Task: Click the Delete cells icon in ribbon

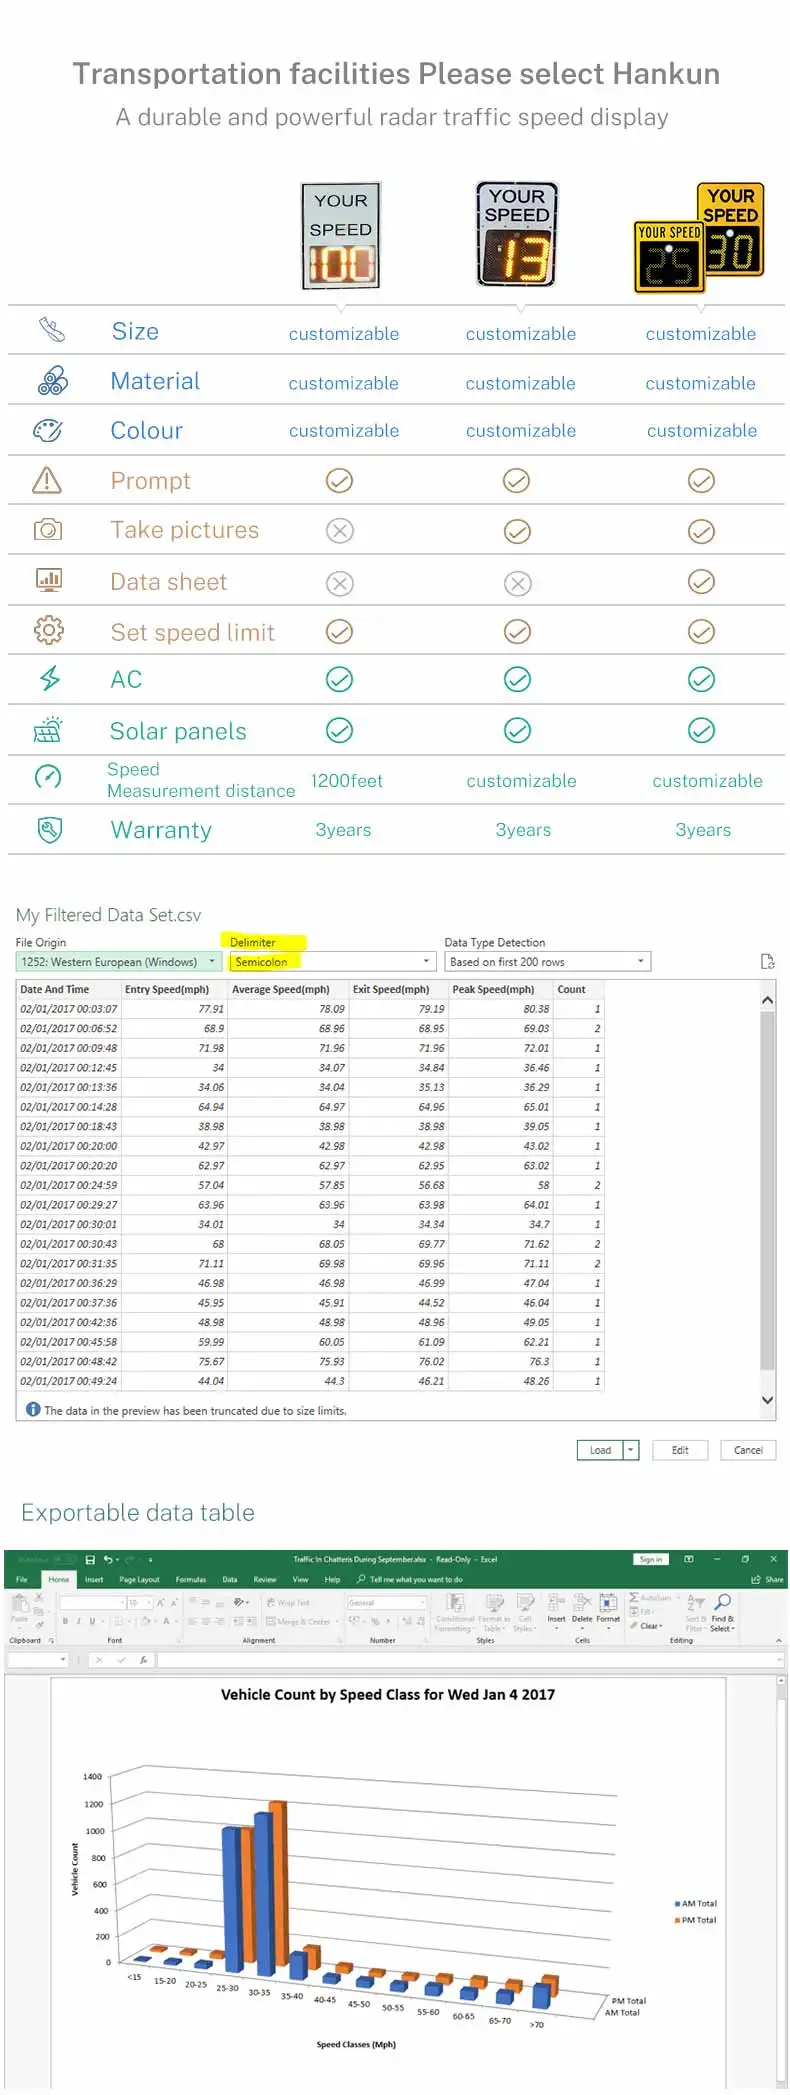Action: (x=582, y=1602)
